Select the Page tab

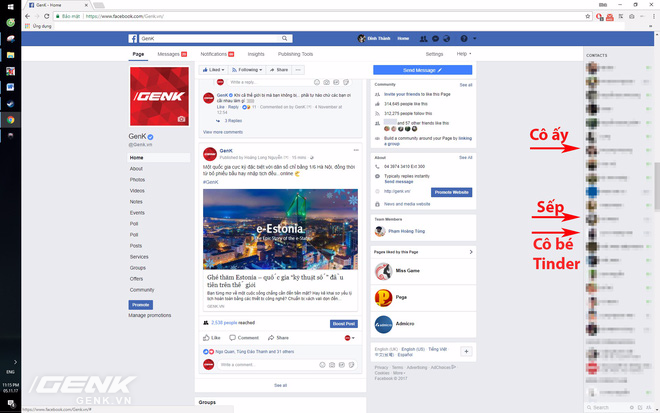(138, 54)
